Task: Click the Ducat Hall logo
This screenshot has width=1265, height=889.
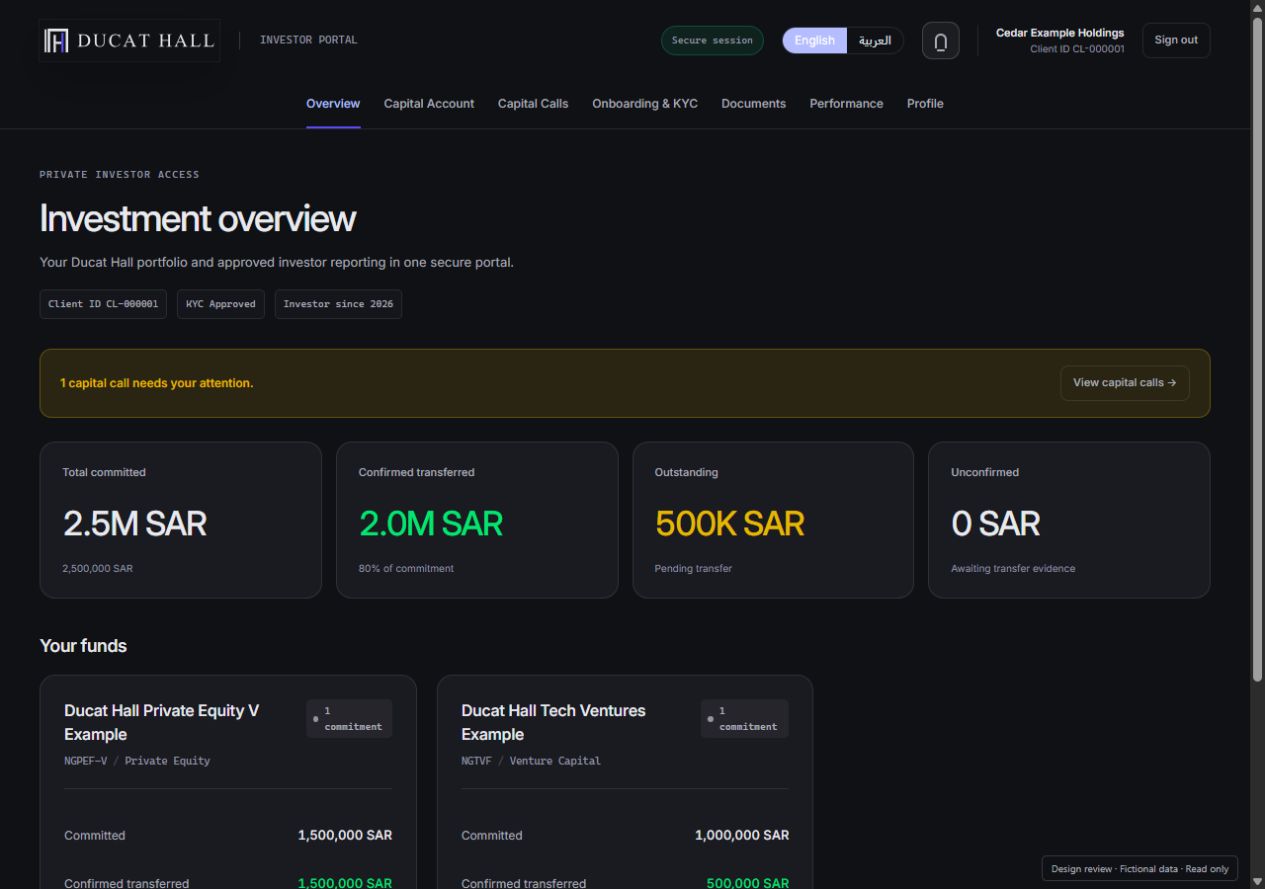Action: click(129, 40)
